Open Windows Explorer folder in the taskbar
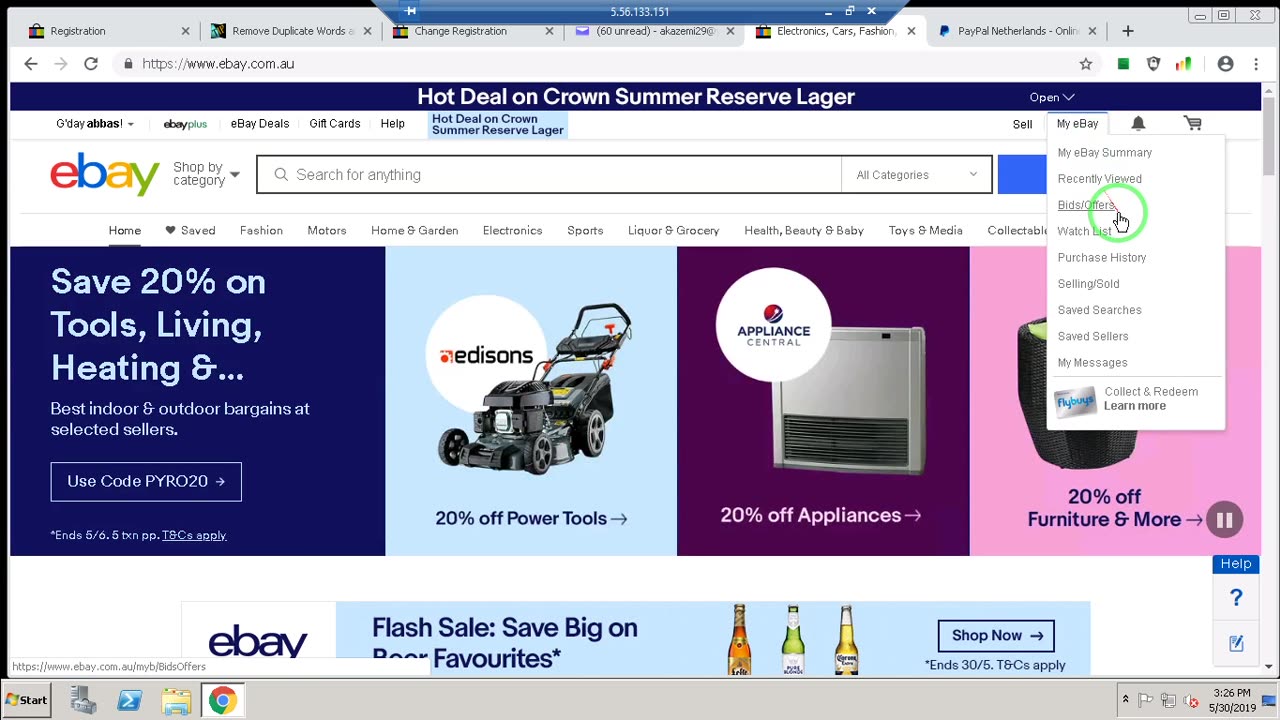The width and height of the screenshot is (1280, 720). (x=176, y=700)
